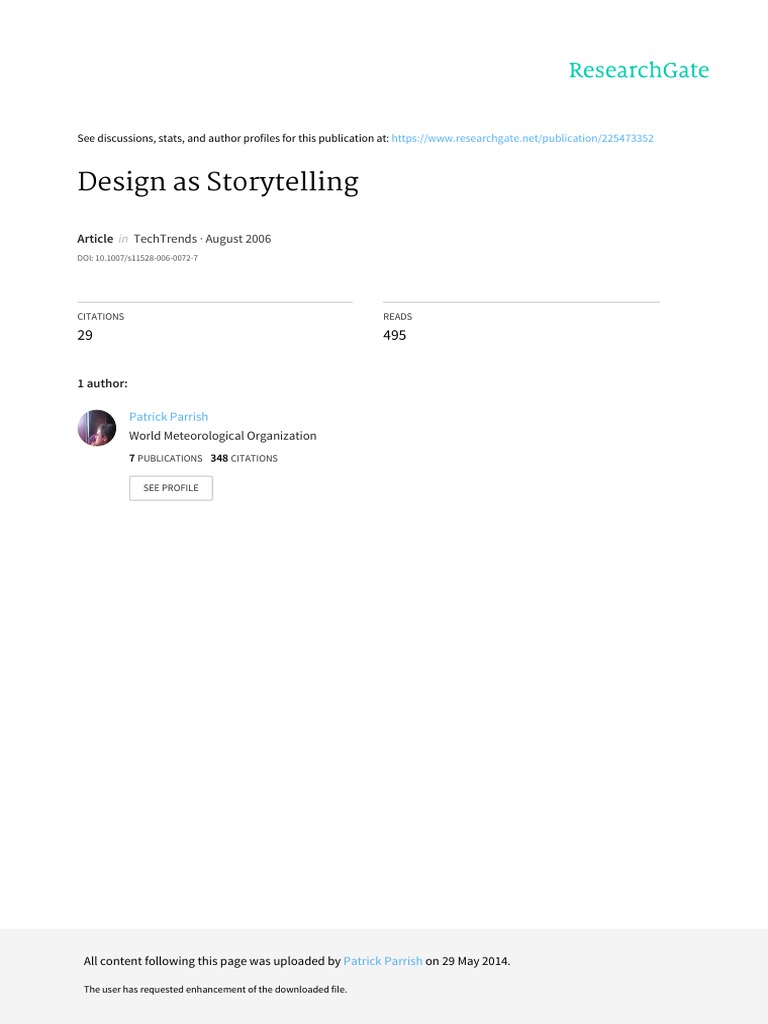Click the 495 reads number

point(395,335)
